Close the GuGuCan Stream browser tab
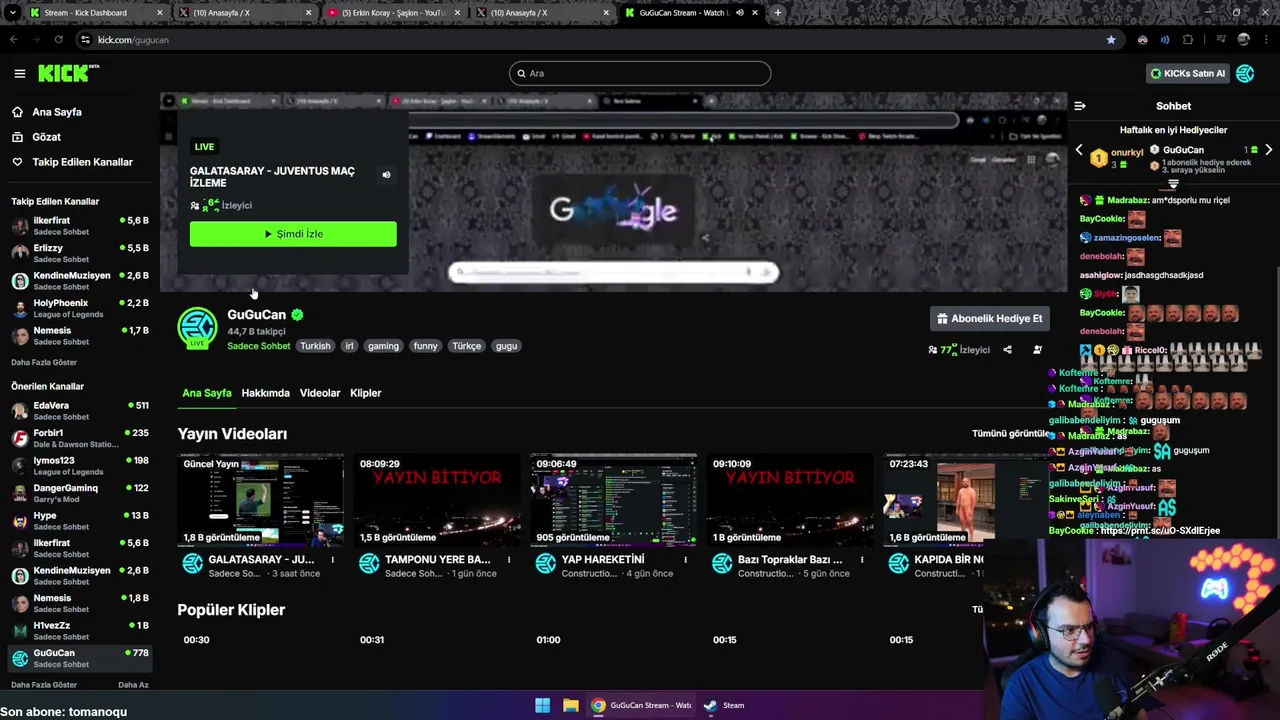This screenshot has height=720, width=1280. (x=755, y=13)
